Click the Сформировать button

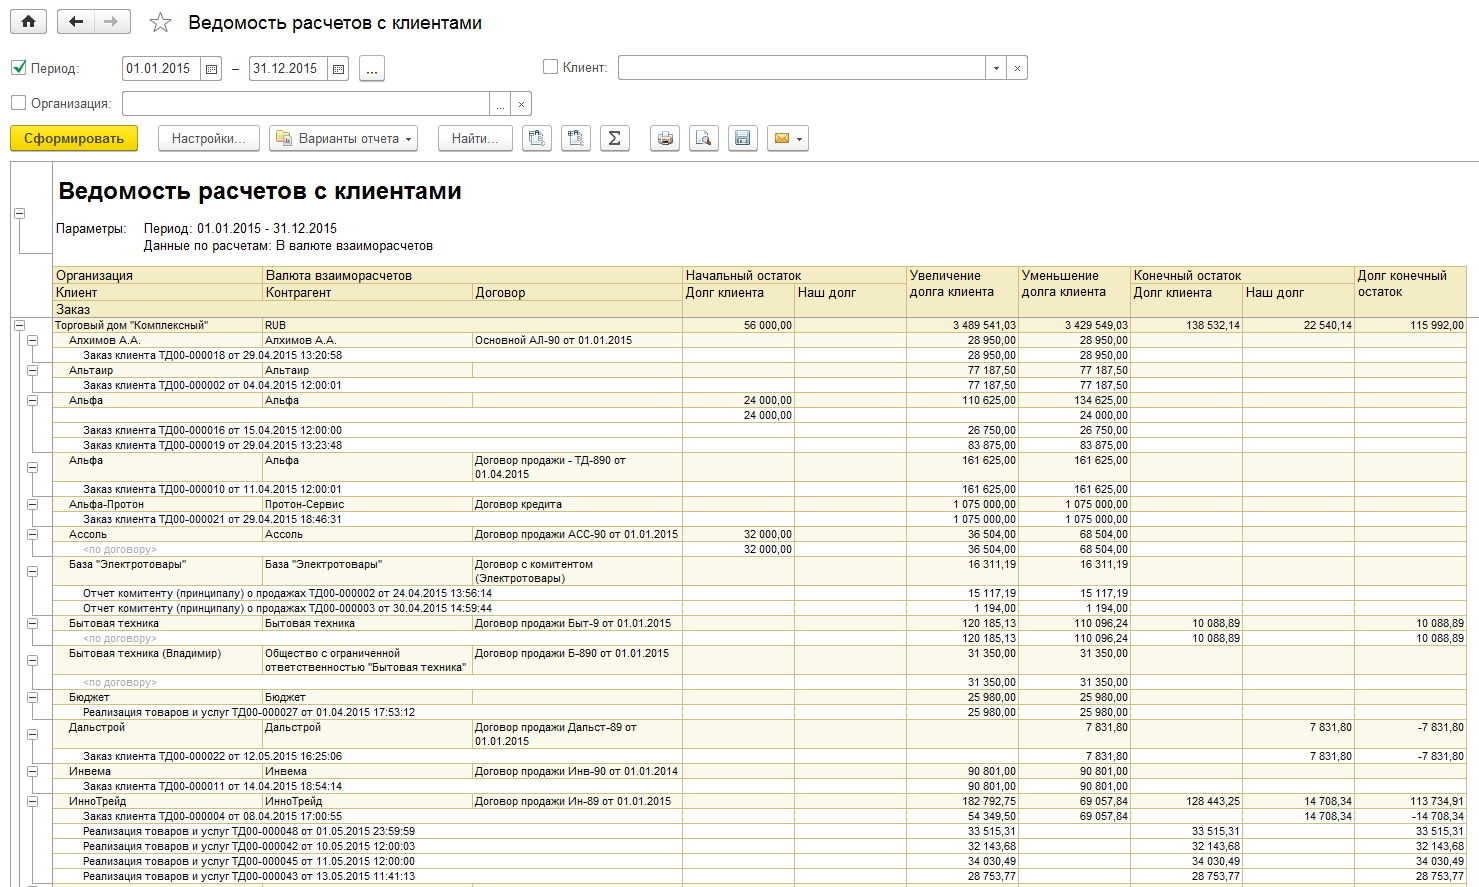click(74, 138)
